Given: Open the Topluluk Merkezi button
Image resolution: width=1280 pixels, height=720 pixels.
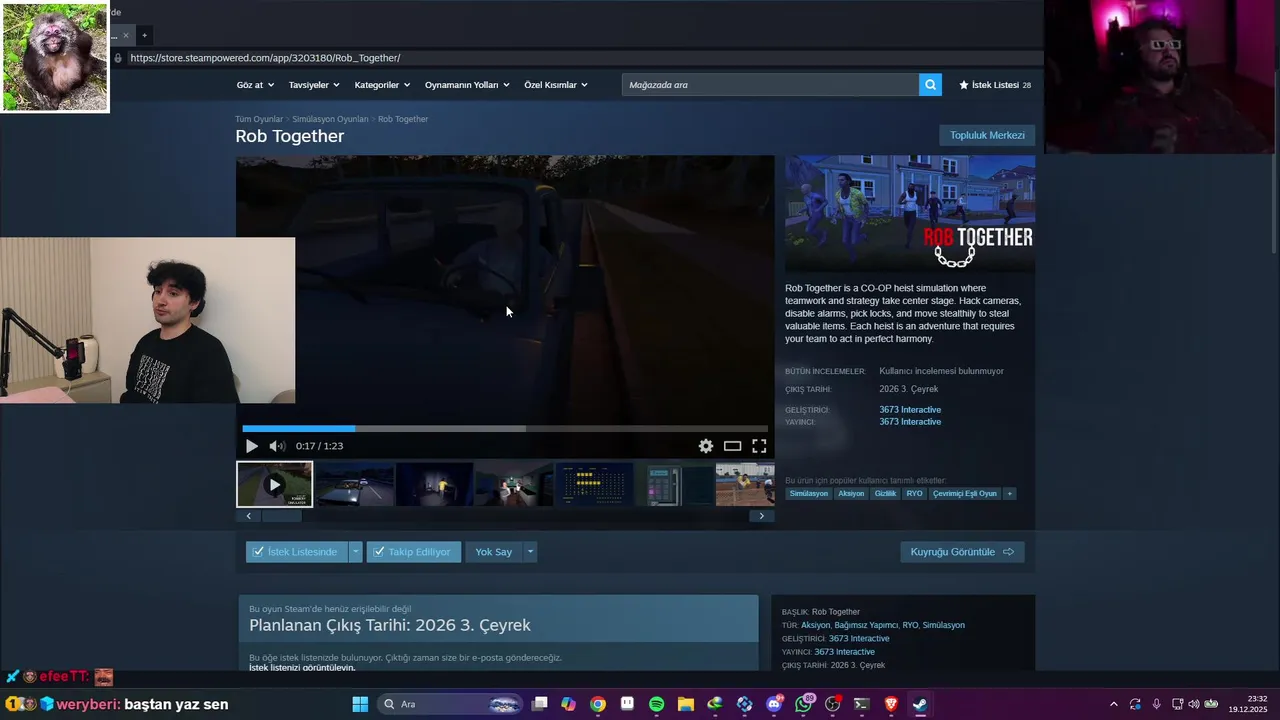Looking at the screenshot, I should point(987,135).
